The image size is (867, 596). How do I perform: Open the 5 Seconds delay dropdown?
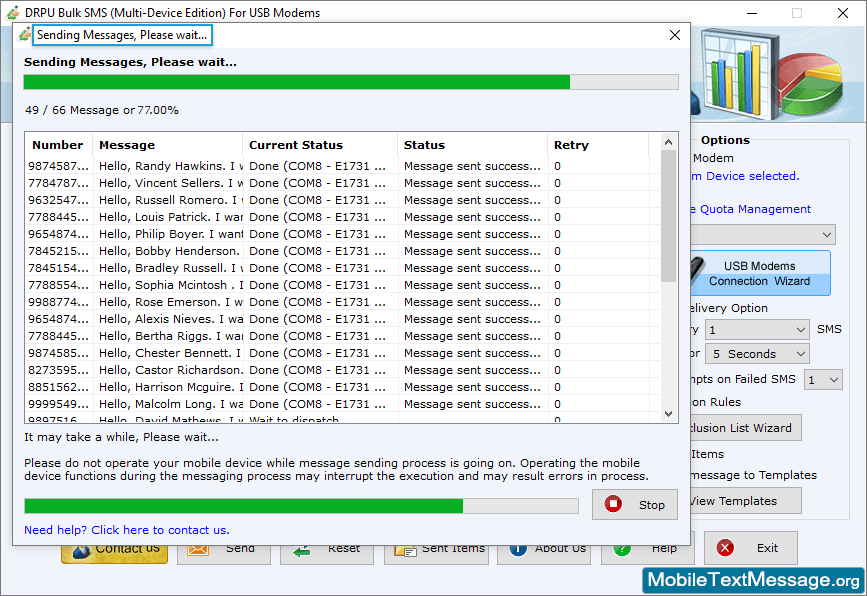point(758,354)
